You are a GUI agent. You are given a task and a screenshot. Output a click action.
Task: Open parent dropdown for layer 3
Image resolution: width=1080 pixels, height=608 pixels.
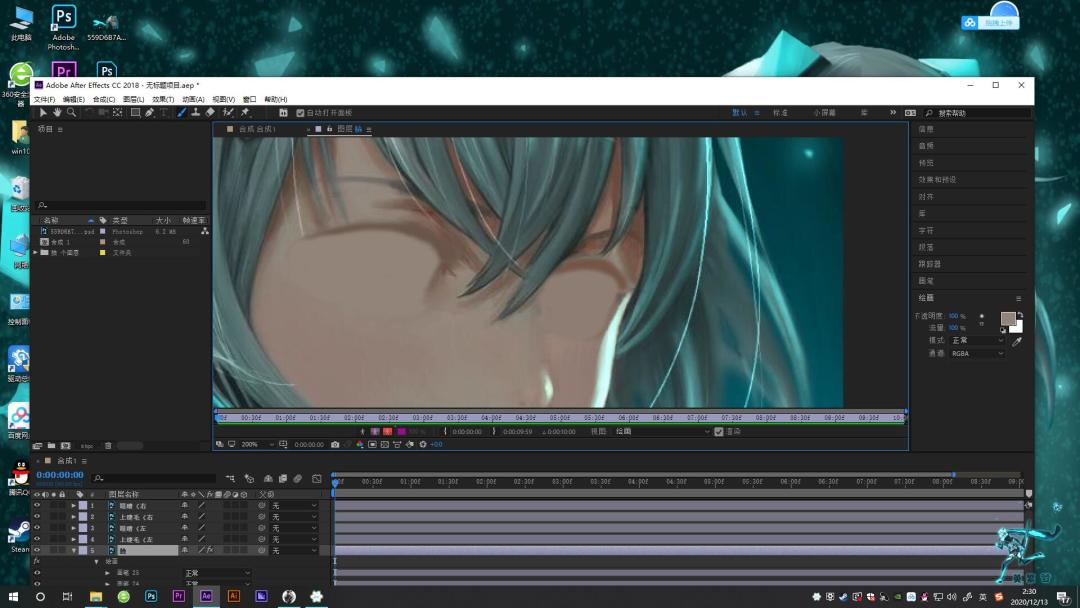294,528
